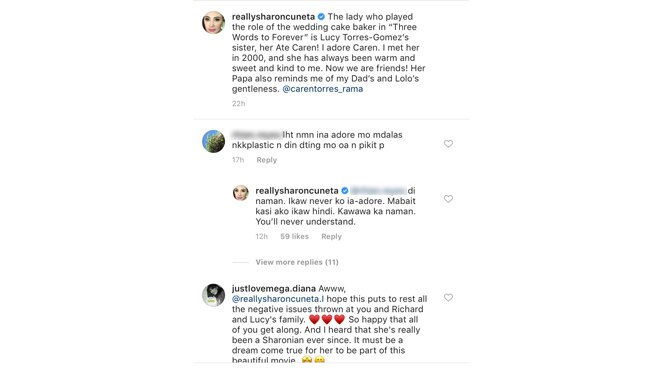Open the @carentorres_rama mention link
The image size is (660, 368).
point(322,89)
